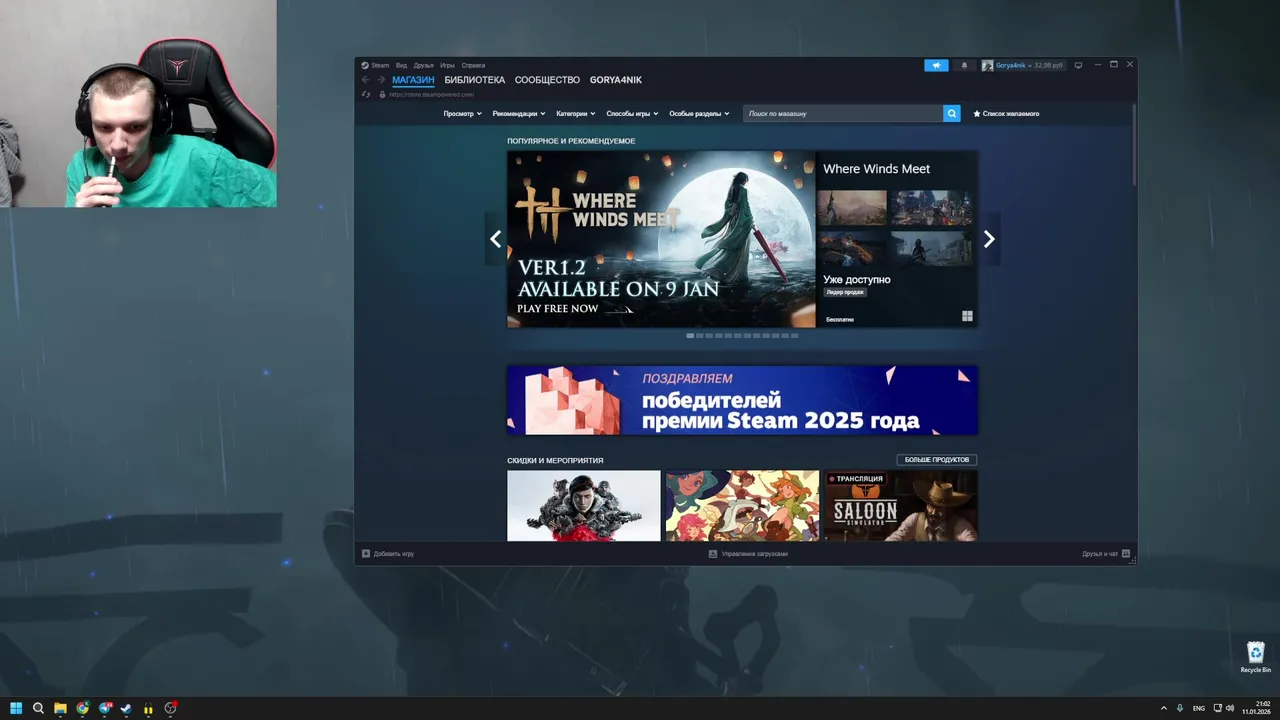Click the Windows platform icon on featured card

(x=967, y=316)
